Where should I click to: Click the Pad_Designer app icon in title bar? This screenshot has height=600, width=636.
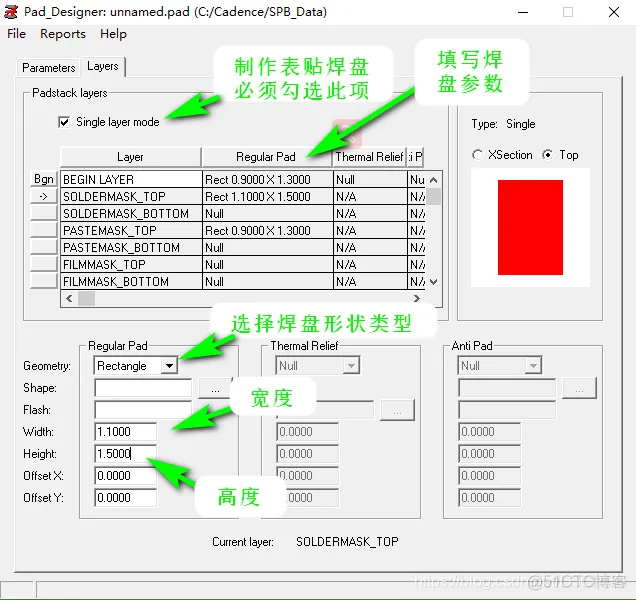click(x=11, y=12)
